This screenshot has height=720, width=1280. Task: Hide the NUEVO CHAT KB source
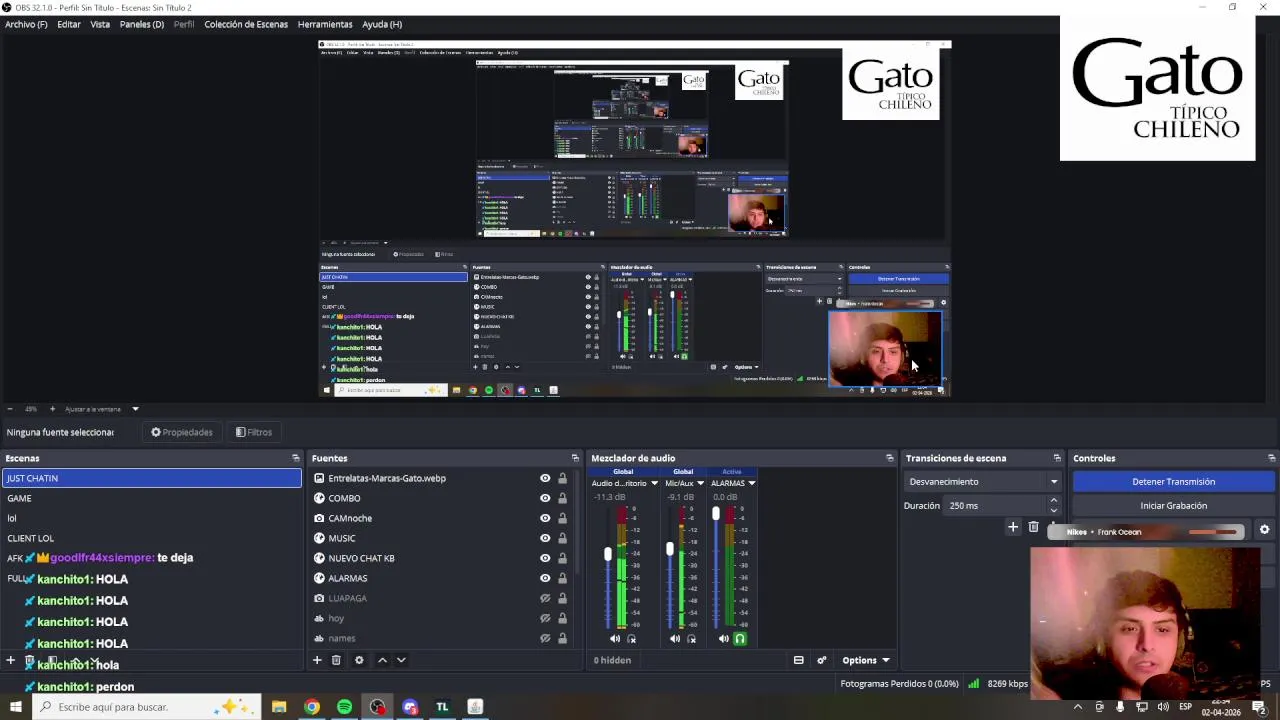point(545,558)
